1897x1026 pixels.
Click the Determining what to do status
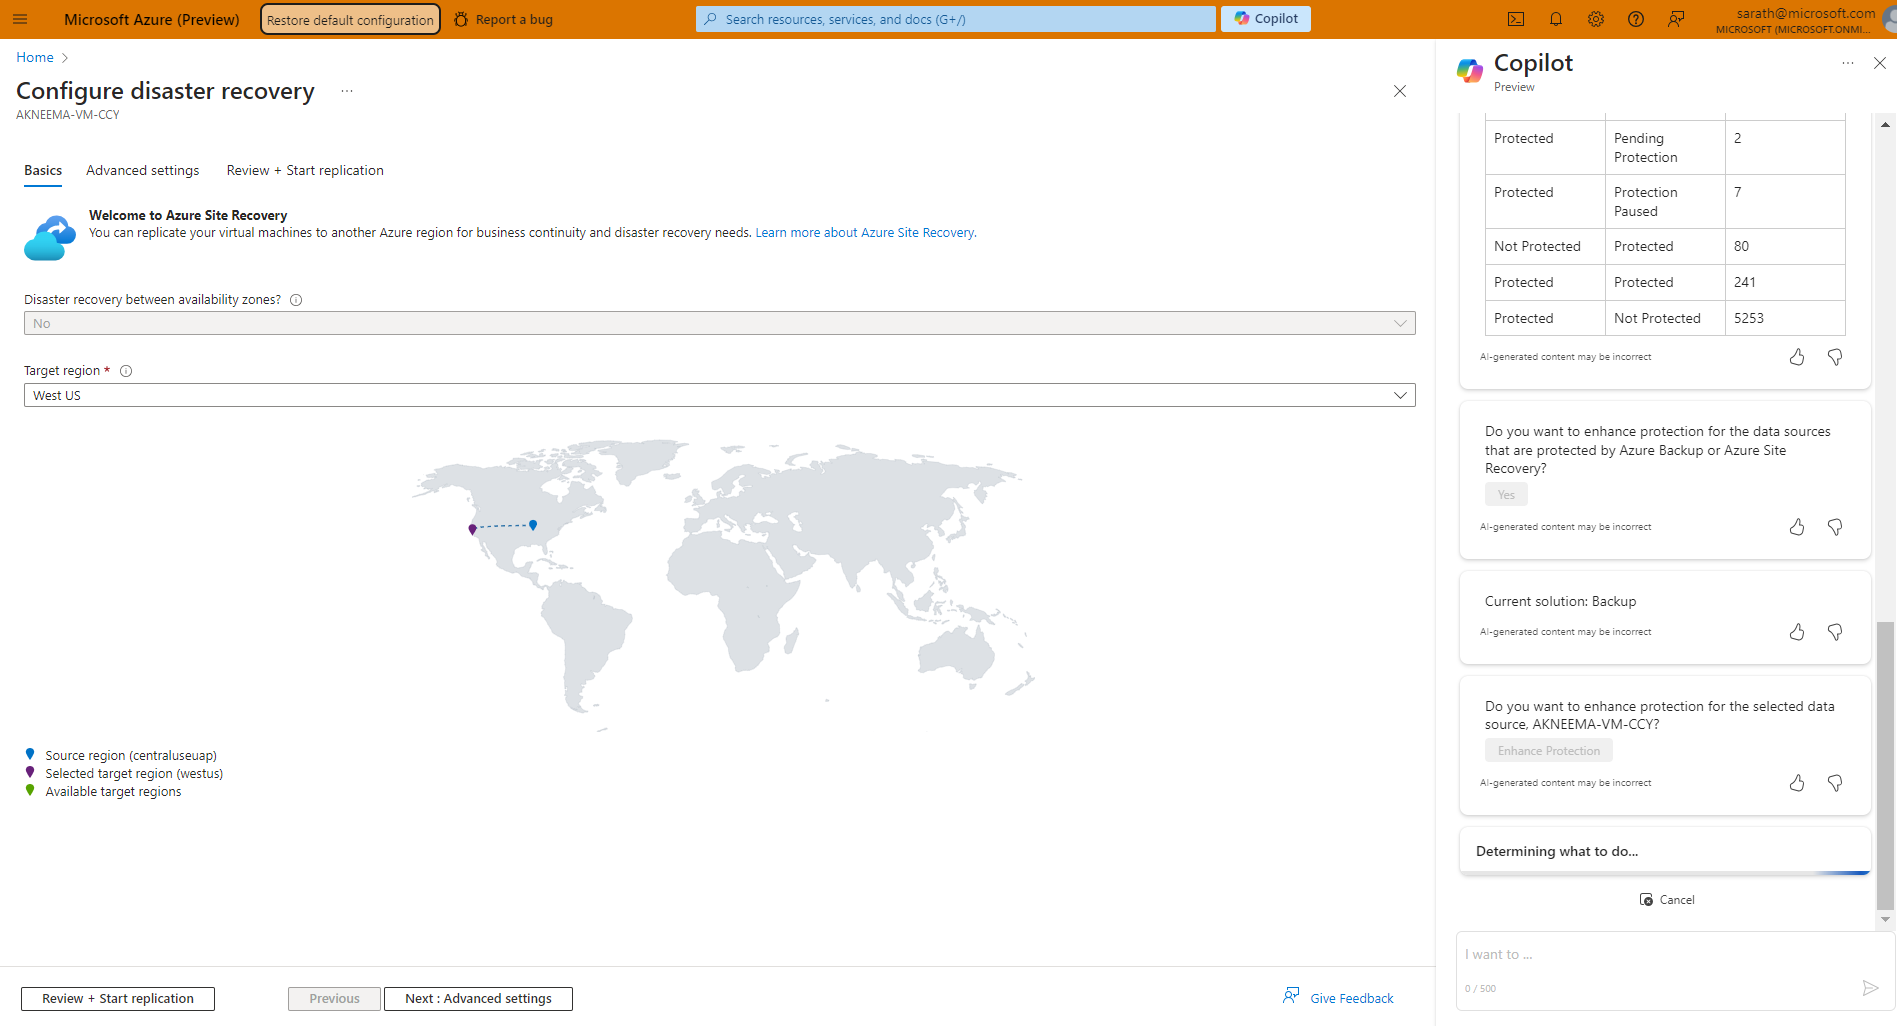pyautogui.click(x=1557, y=852)
